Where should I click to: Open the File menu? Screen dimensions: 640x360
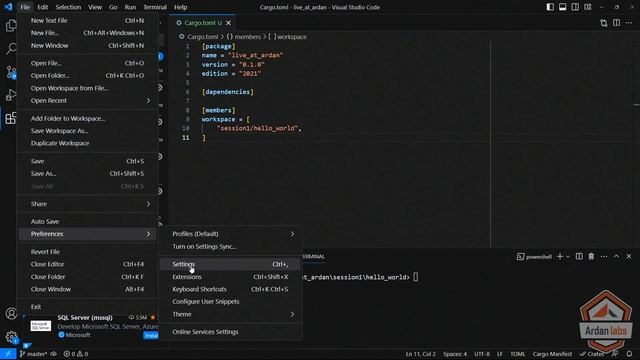click(25, 7)
